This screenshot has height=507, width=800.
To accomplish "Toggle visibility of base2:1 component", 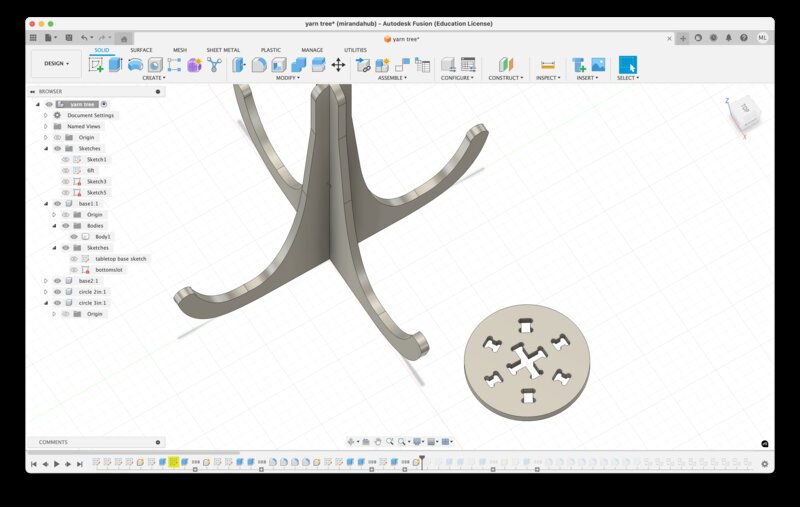I will click(57, 280).
